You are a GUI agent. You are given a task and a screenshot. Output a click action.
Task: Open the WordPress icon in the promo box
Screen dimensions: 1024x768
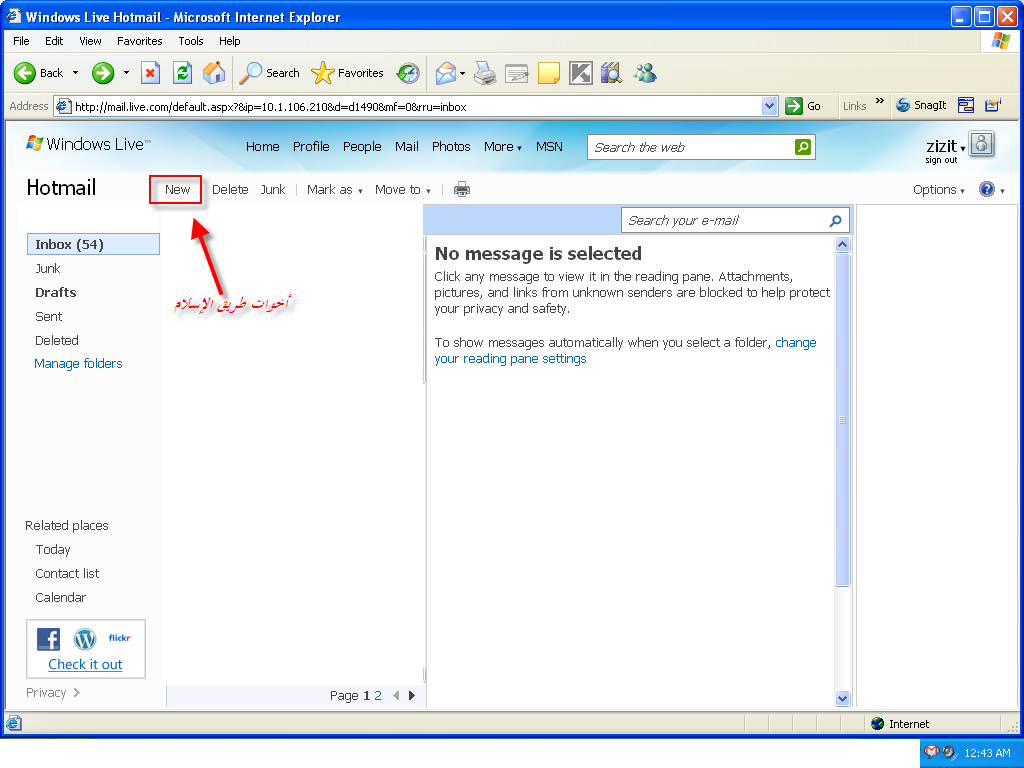(85, 639)
